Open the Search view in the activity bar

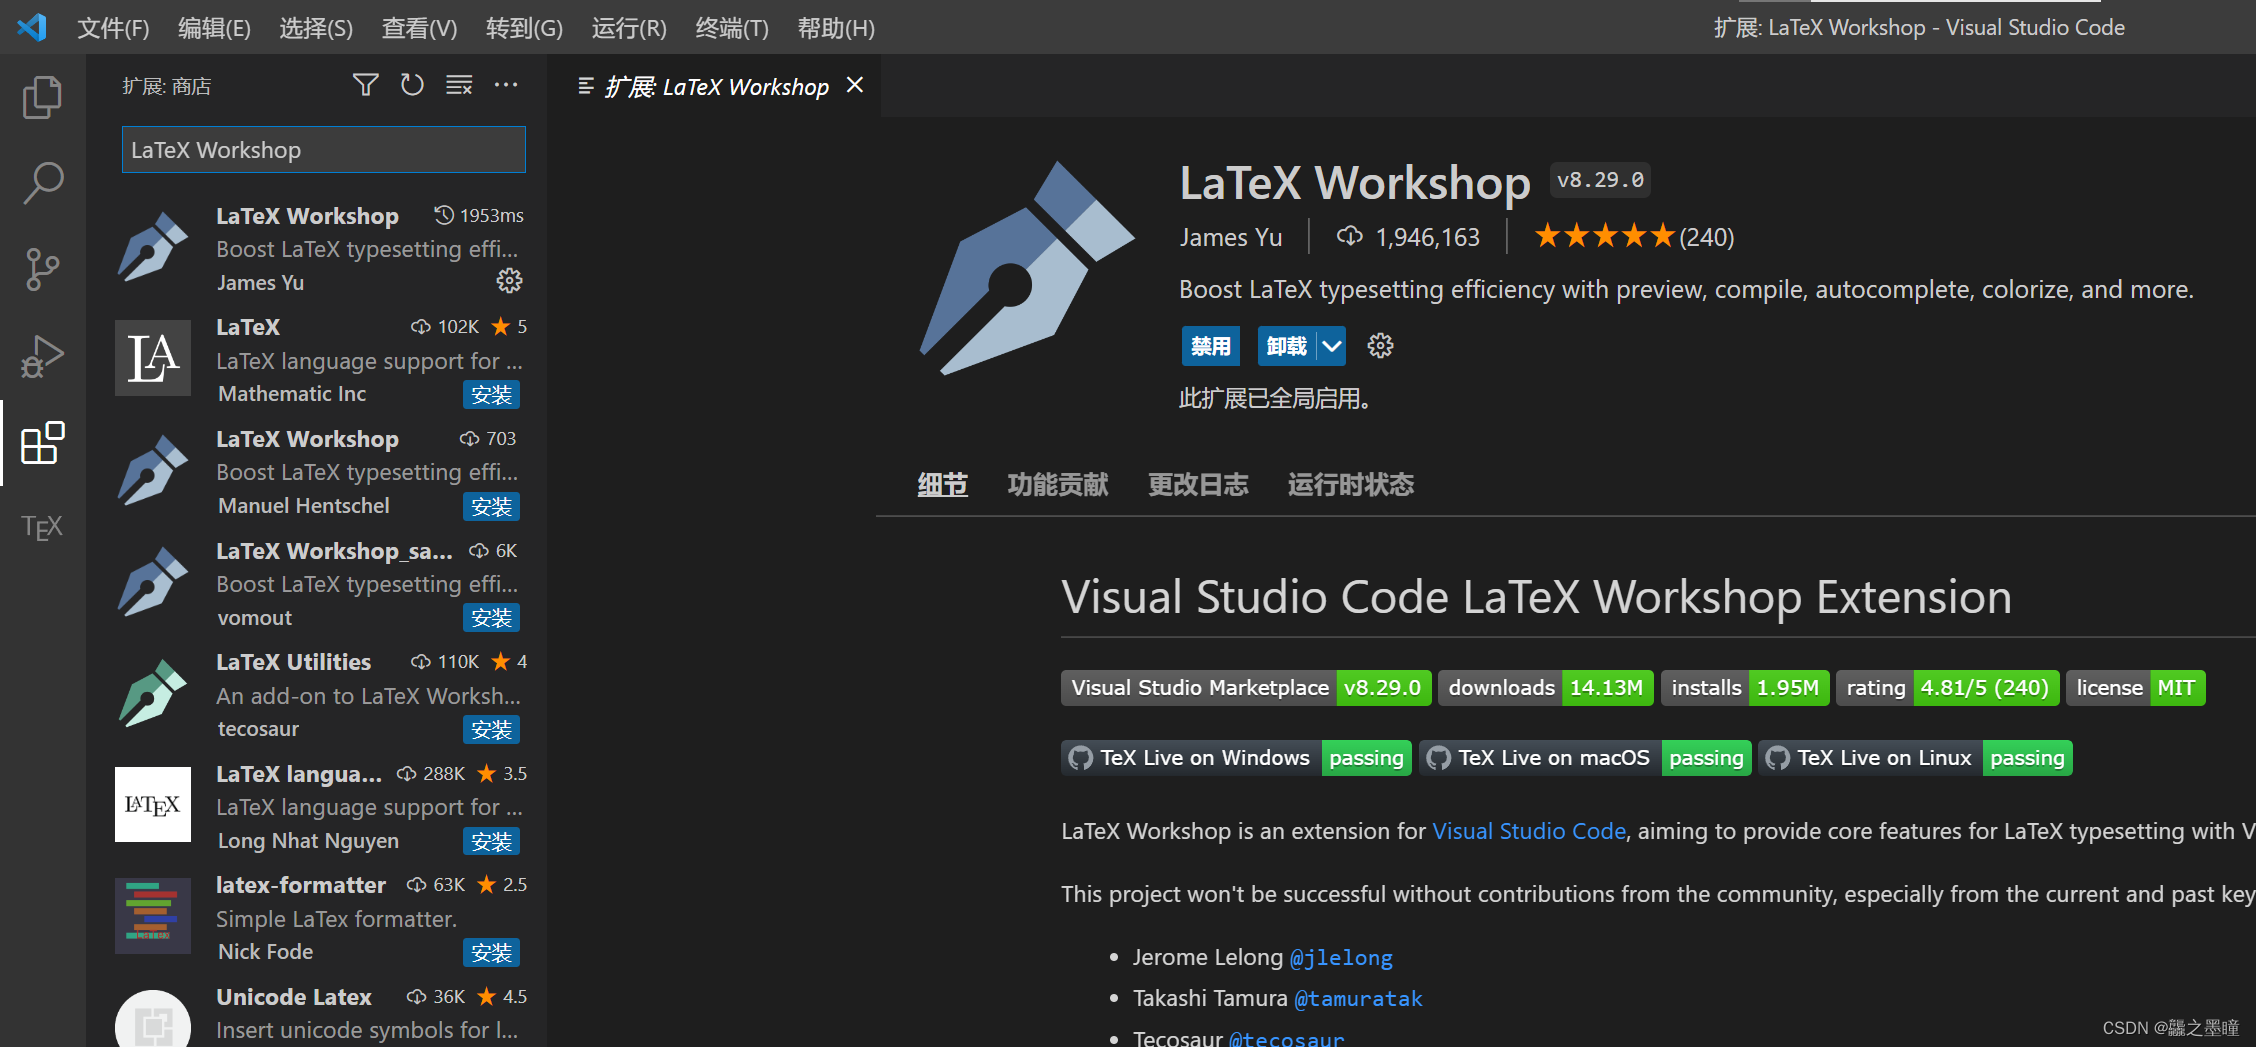point(41,183)
